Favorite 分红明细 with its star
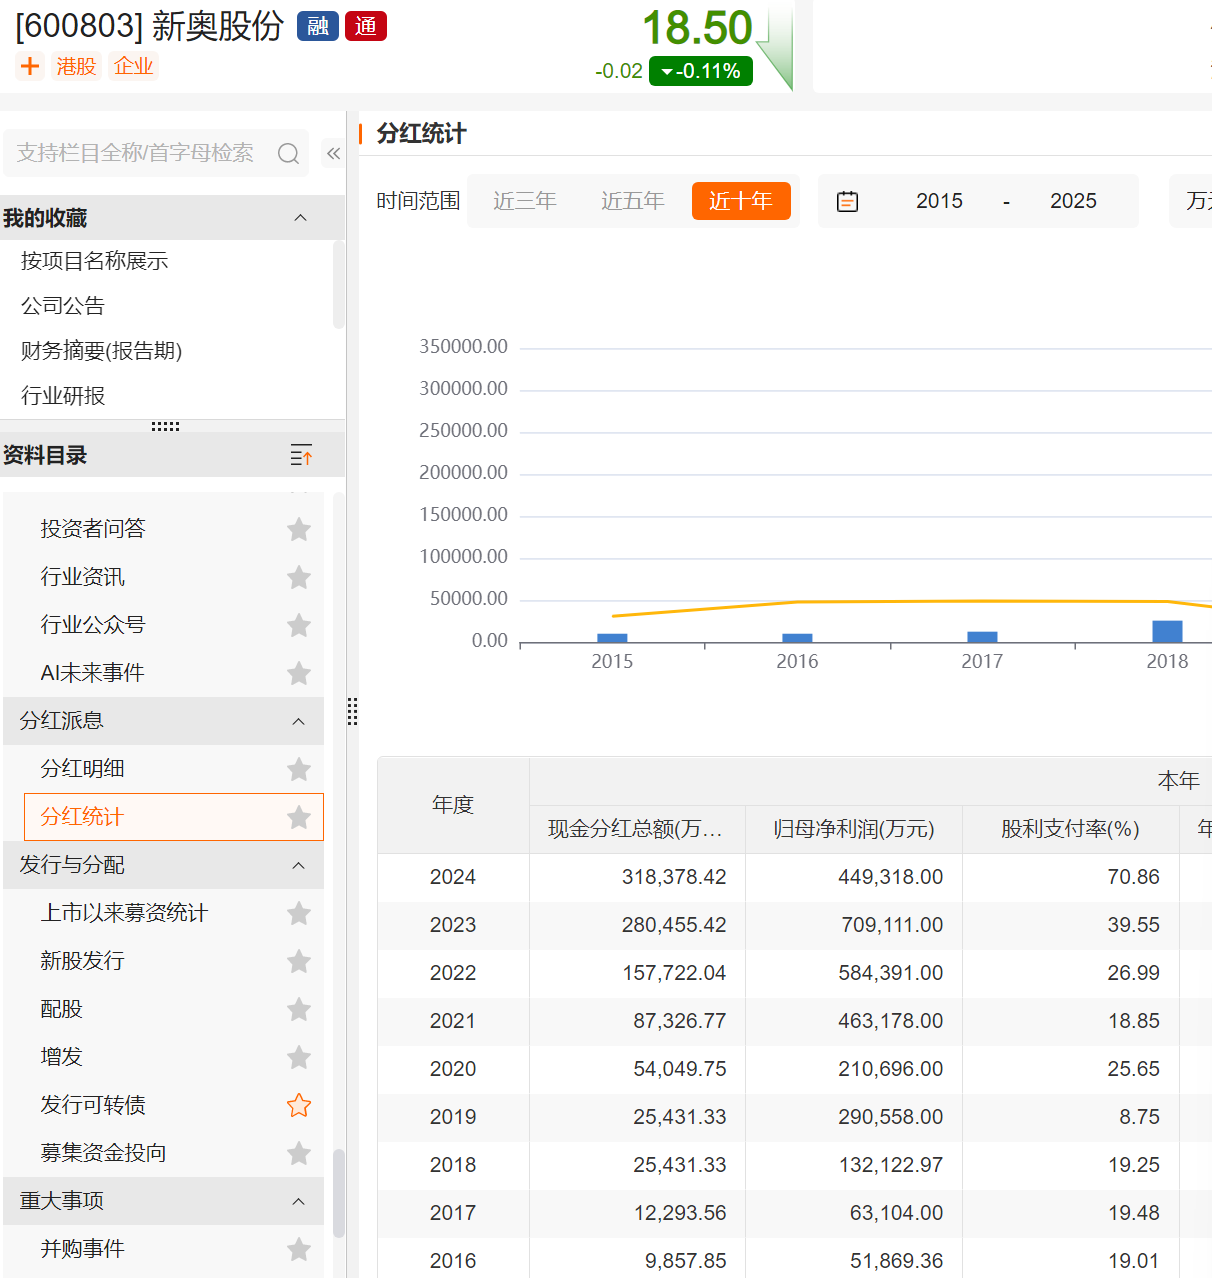This screenshot has height=1278, width=1212. pyautogui.click(x=299, y=769)
